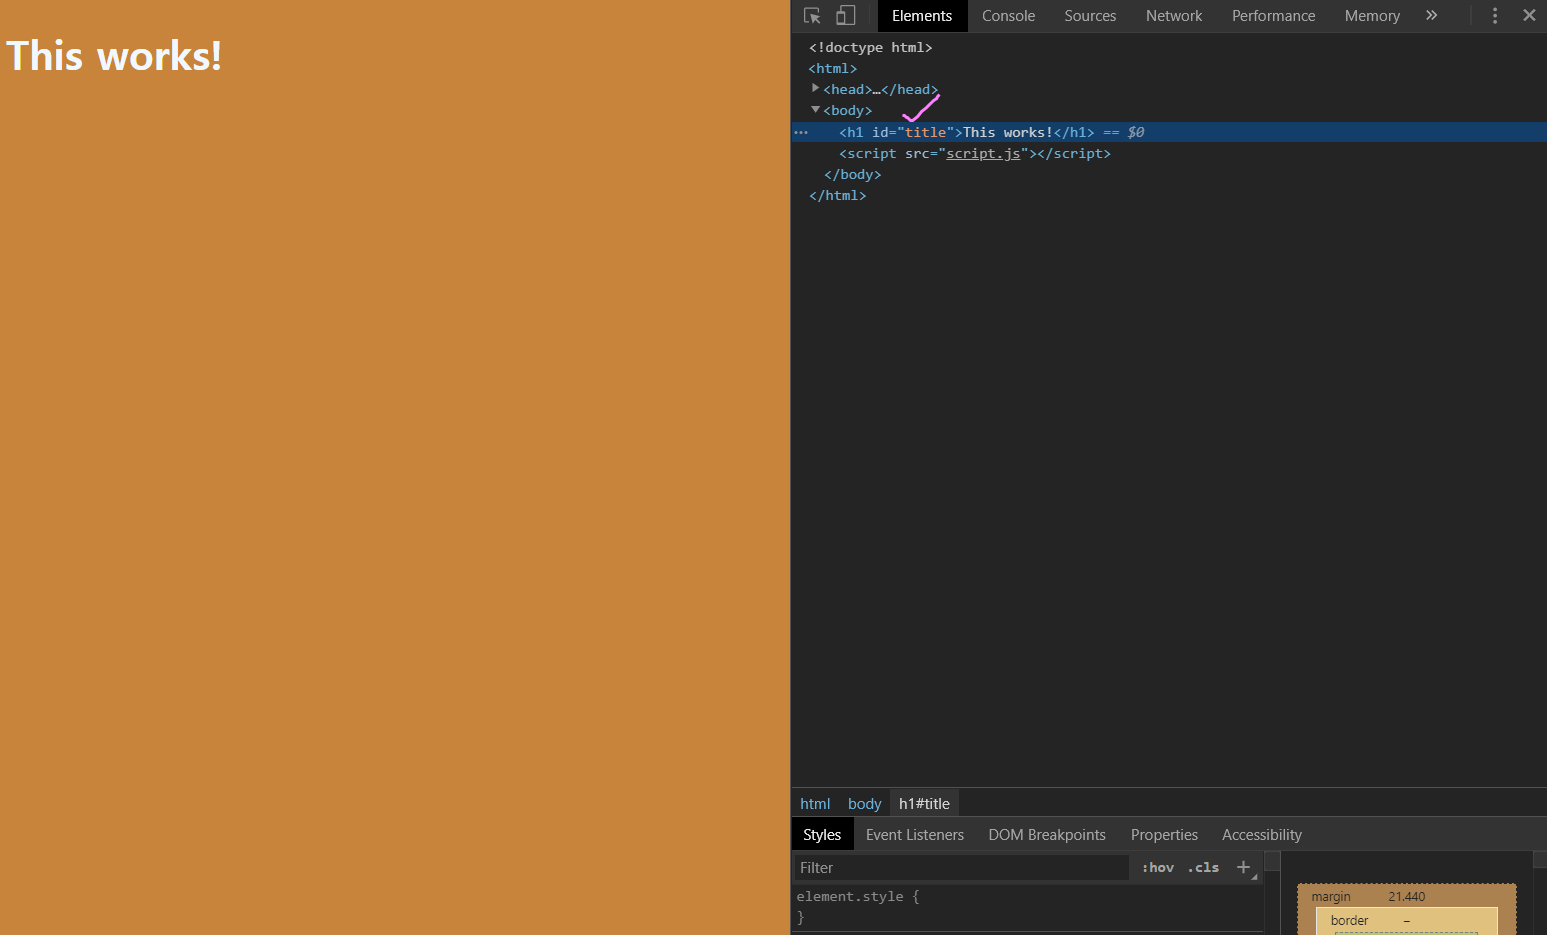1547x935 pixels.
Task: Select the Styles sub-tab
Action: (x=822, y=835)
